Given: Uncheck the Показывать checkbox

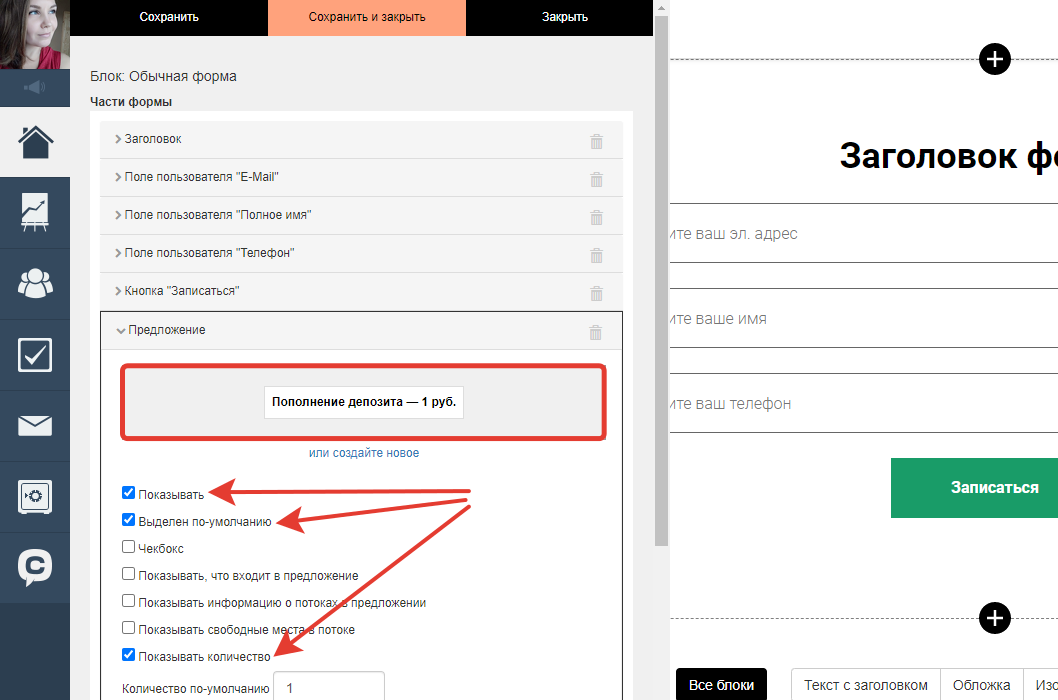Looking at the screenshot, I should [x=128, y=493].
